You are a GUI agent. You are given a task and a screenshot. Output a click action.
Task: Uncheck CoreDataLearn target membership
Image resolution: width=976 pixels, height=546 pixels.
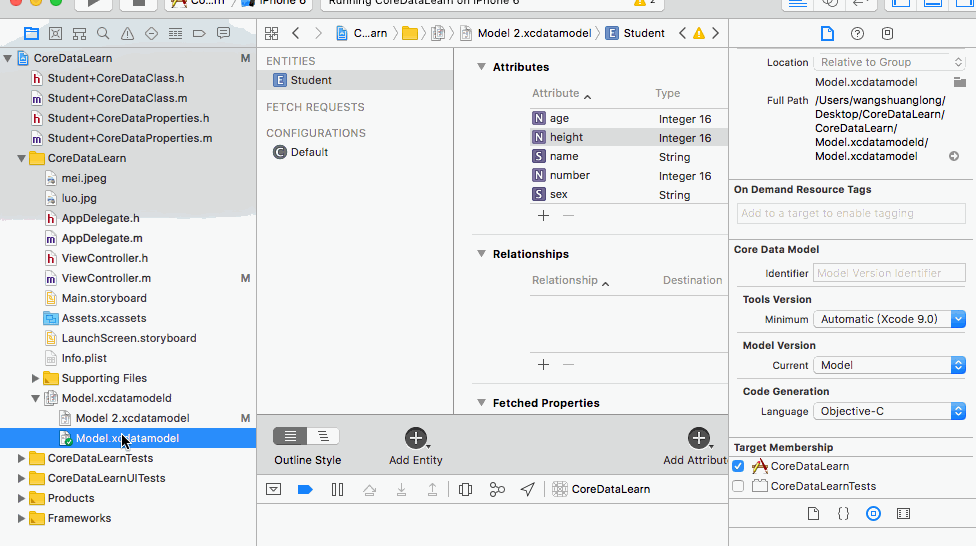(738, 466)
